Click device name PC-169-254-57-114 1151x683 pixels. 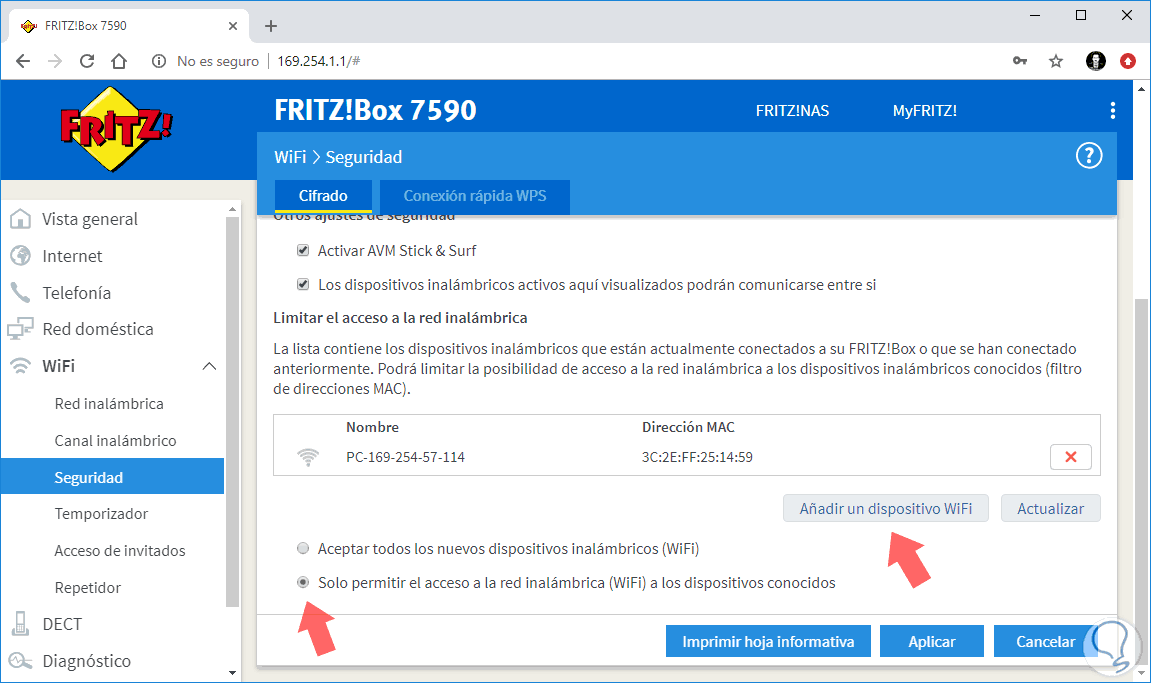pos(405,457)
